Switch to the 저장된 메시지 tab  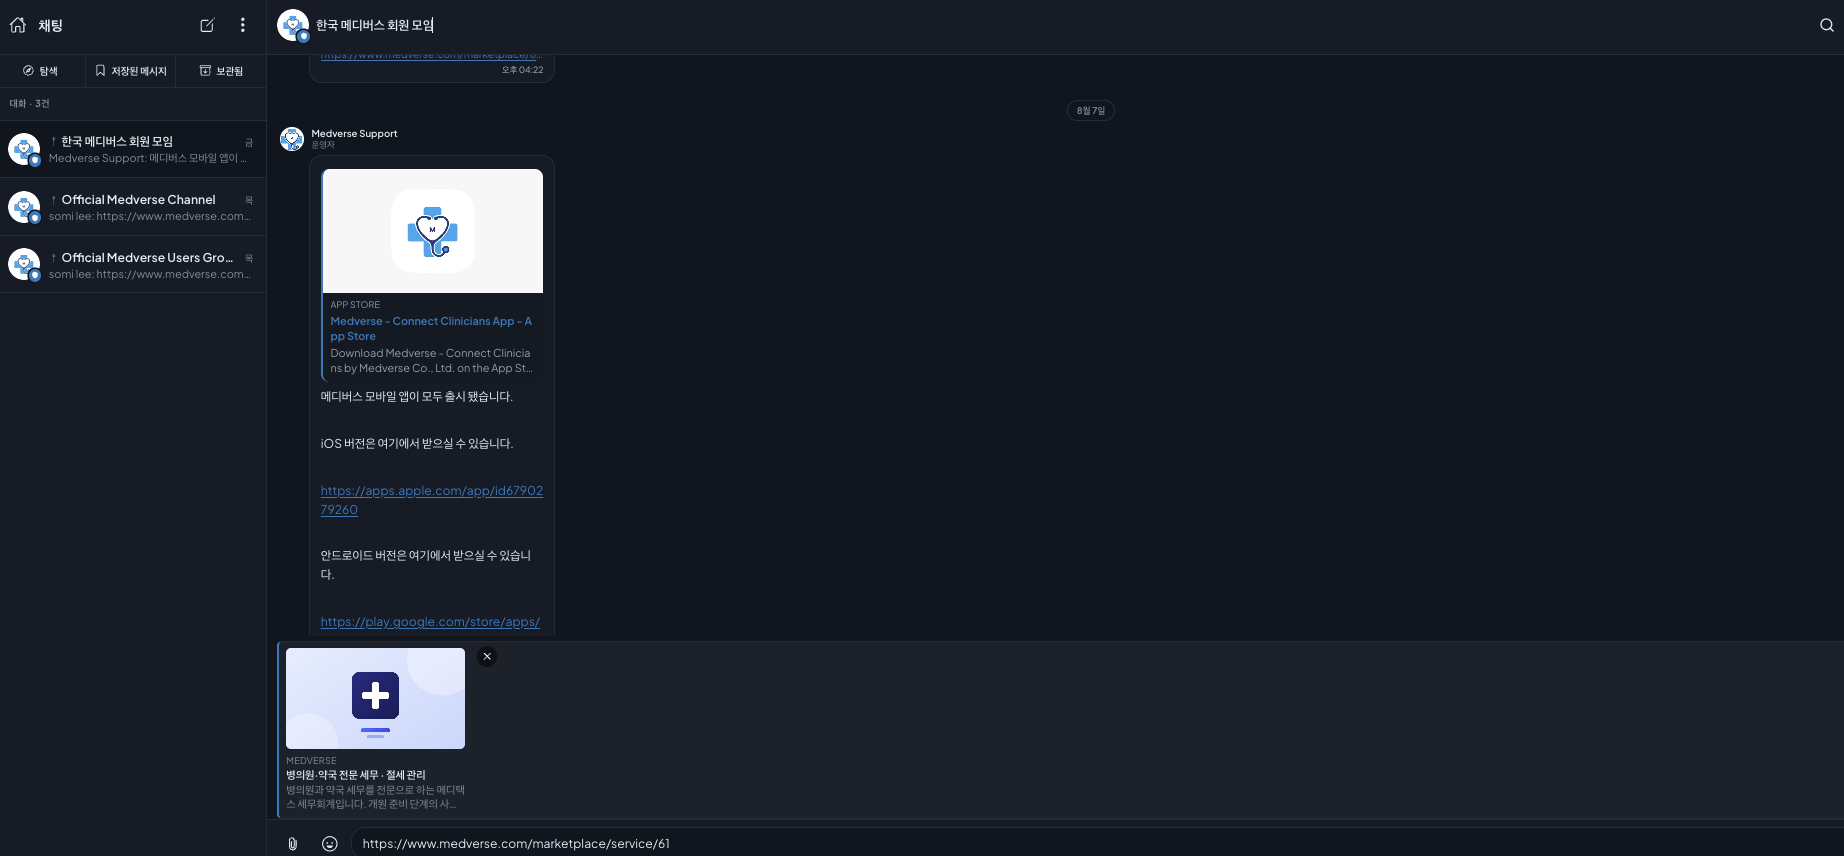[x=131, y=71]
